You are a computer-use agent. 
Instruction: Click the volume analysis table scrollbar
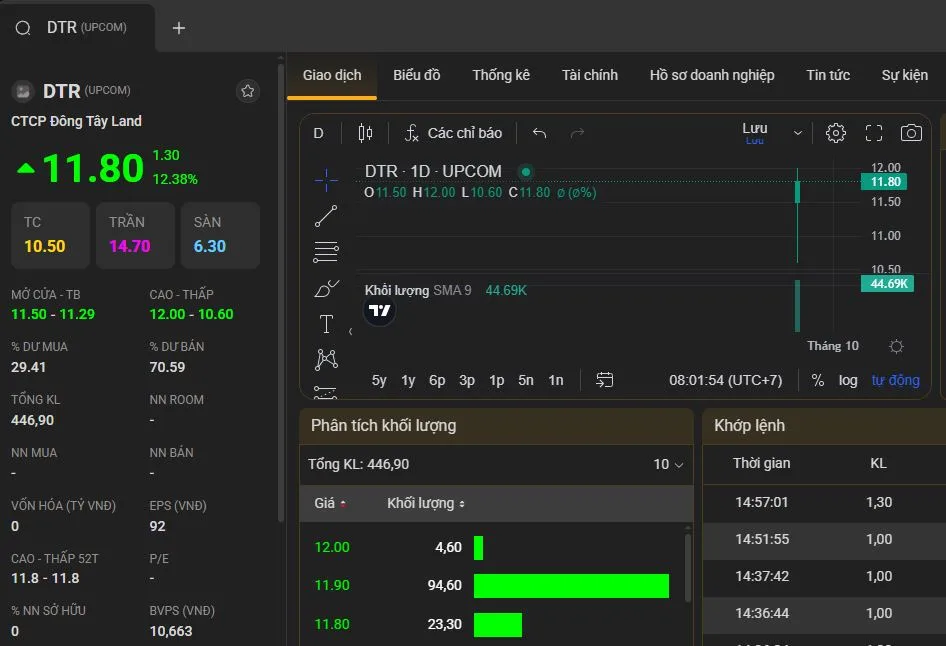click(x=688, y=567)
